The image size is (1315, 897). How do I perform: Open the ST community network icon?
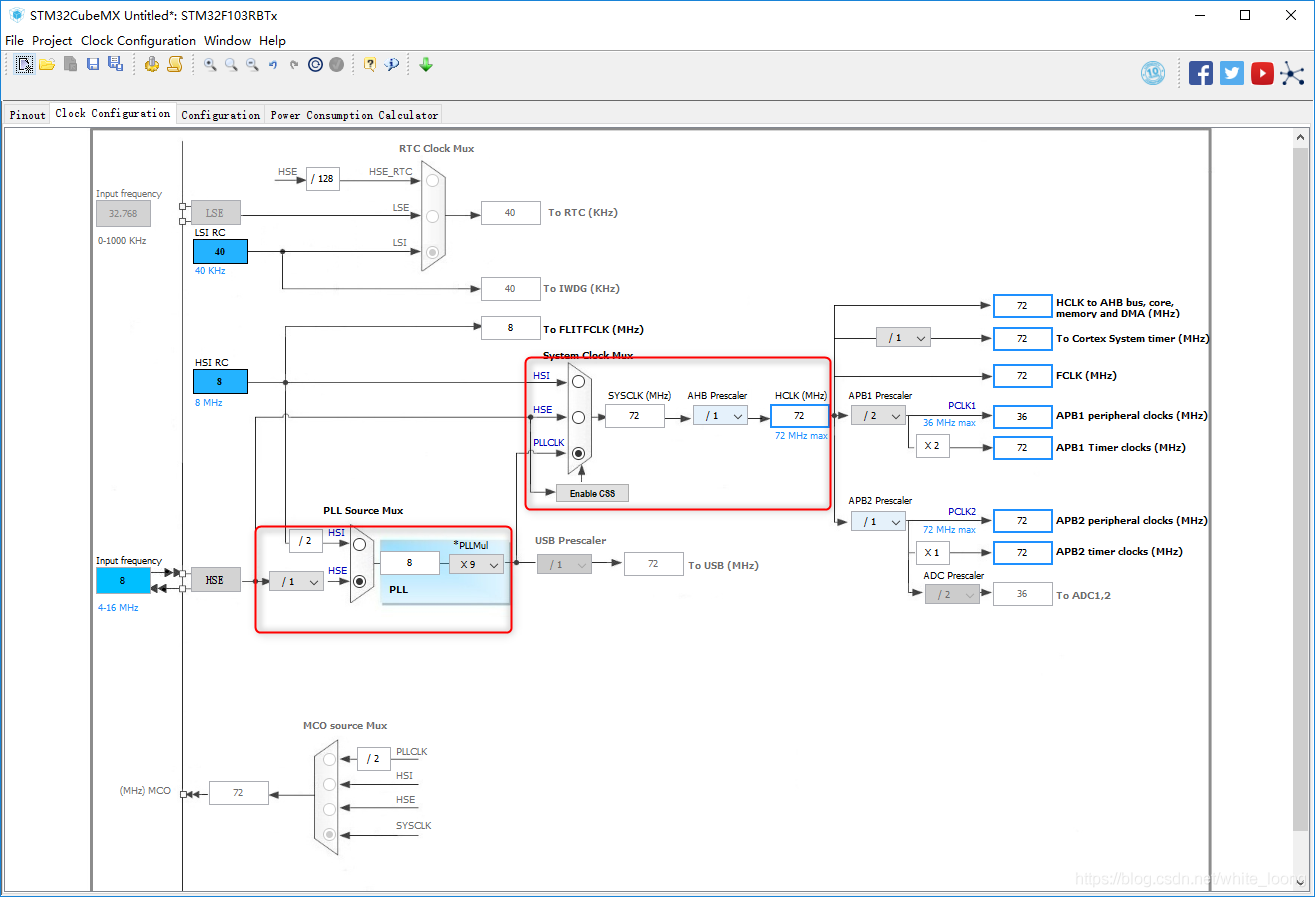1293,73
